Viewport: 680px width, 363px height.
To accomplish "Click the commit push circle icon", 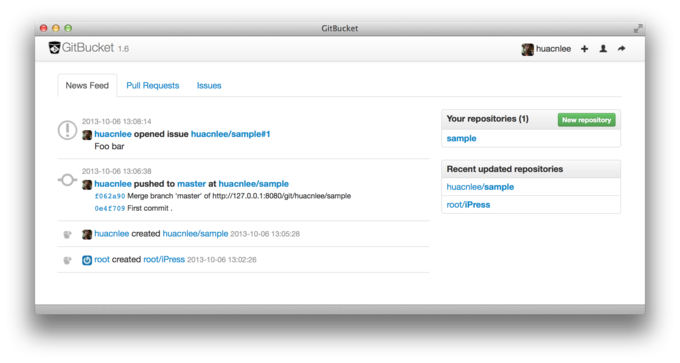I will pos(67,180).
